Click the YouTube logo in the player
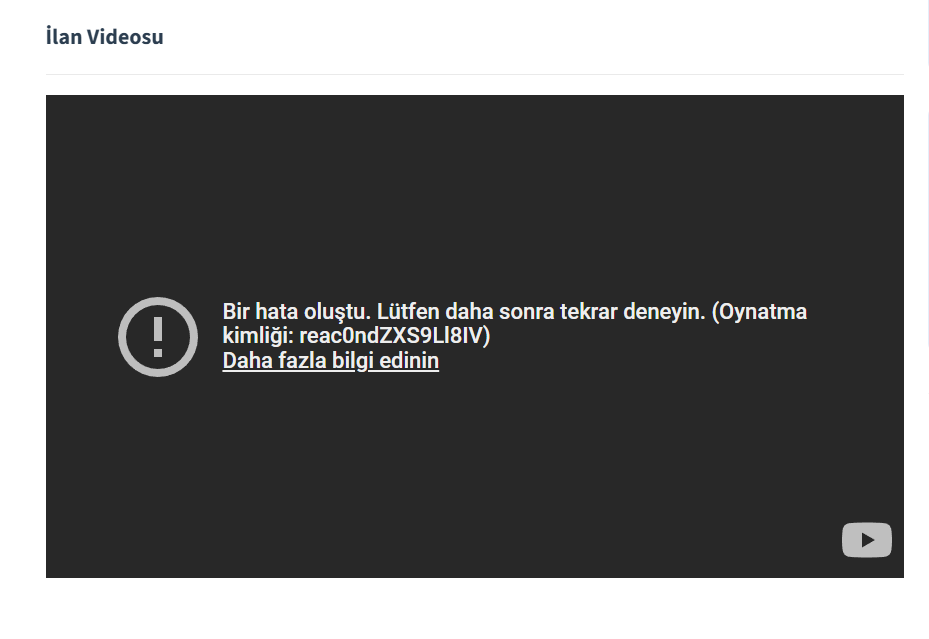The width and height of the screenshot is (929, 639). point(866,540)
